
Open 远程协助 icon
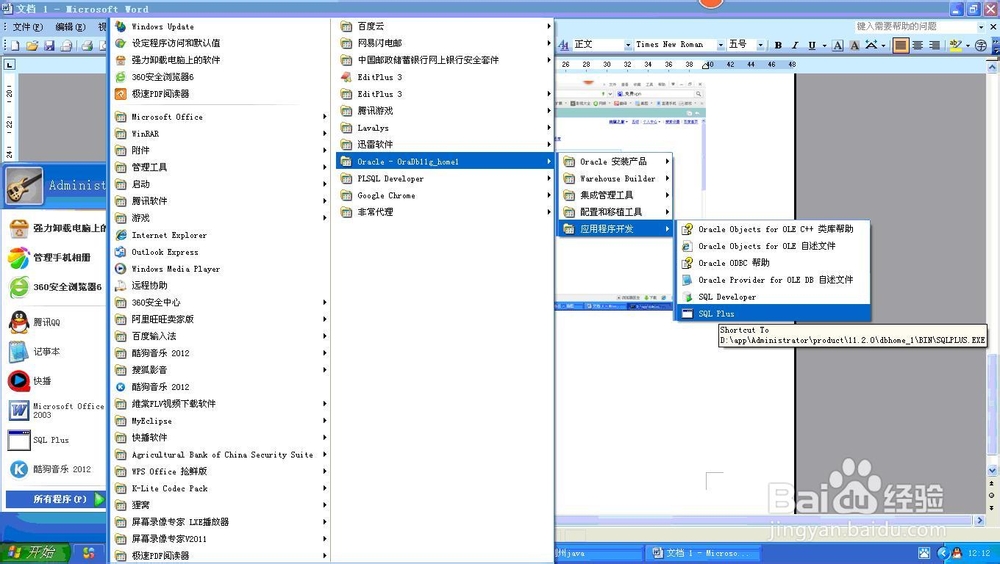tap(121, 285)
